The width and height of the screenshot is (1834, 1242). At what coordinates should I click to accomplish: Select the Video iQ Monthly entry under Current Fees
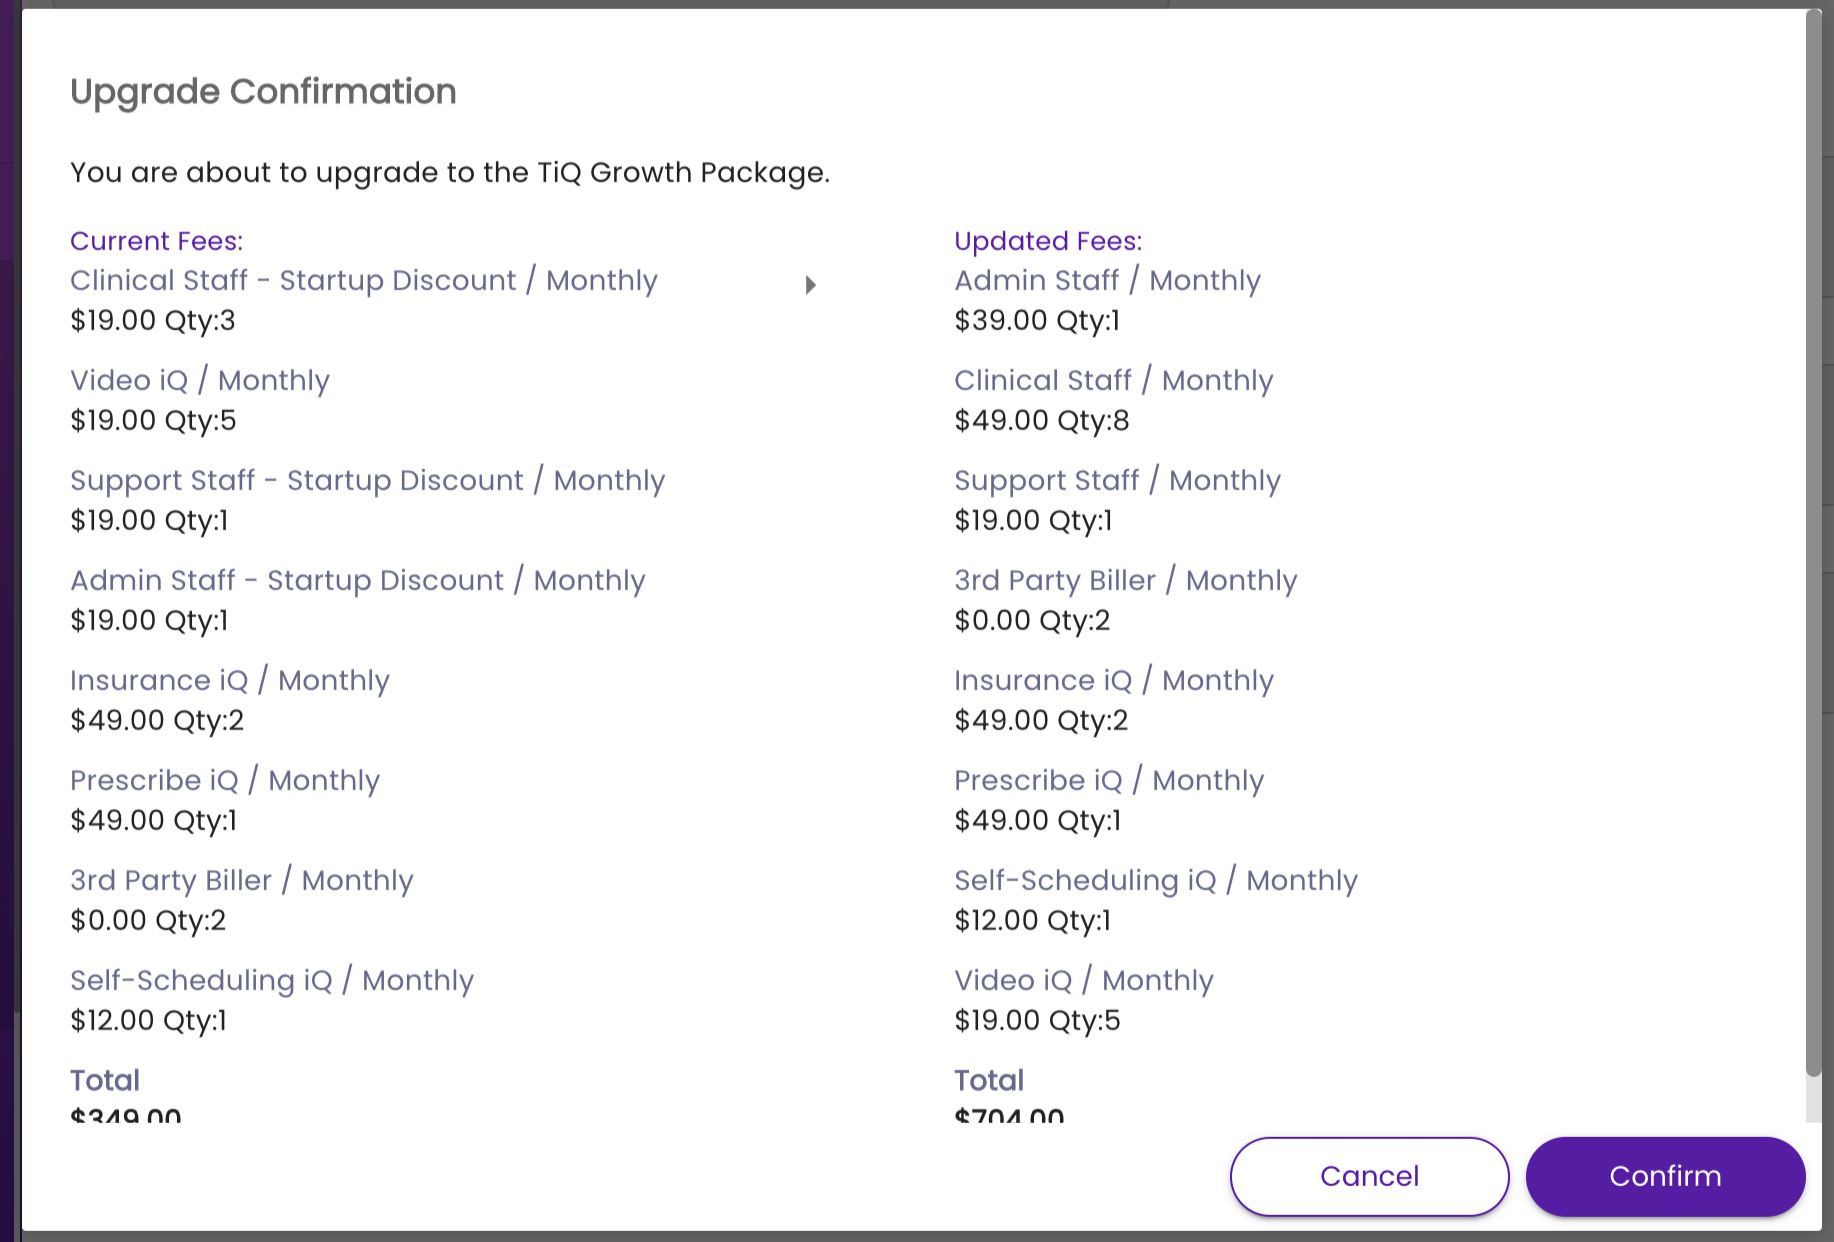point(199,380)
